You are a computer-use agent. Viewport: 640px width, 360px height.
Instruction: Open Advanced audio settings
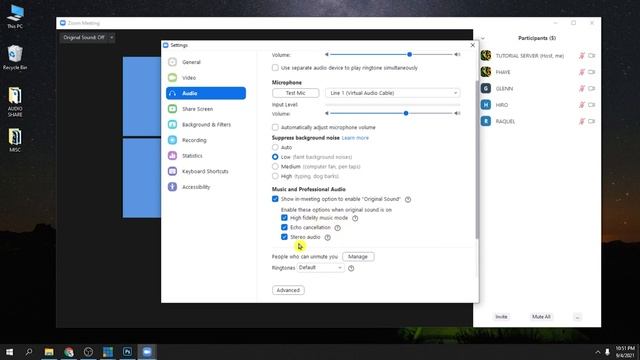[x=288, y=290]
